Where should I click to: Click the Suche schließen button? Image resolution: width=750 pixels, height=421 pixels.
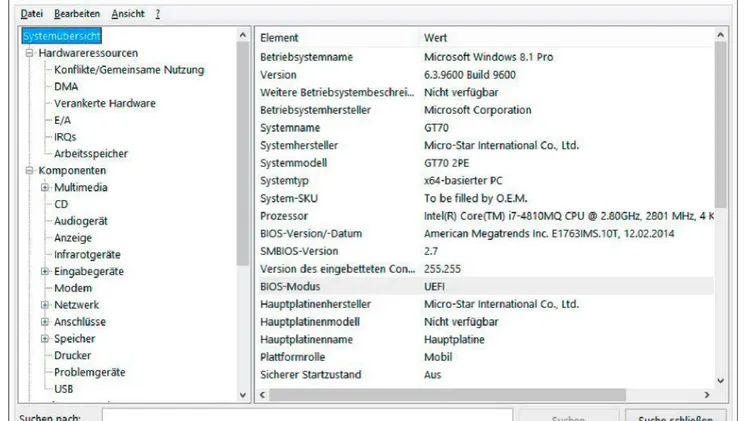[x=676, y=415]
